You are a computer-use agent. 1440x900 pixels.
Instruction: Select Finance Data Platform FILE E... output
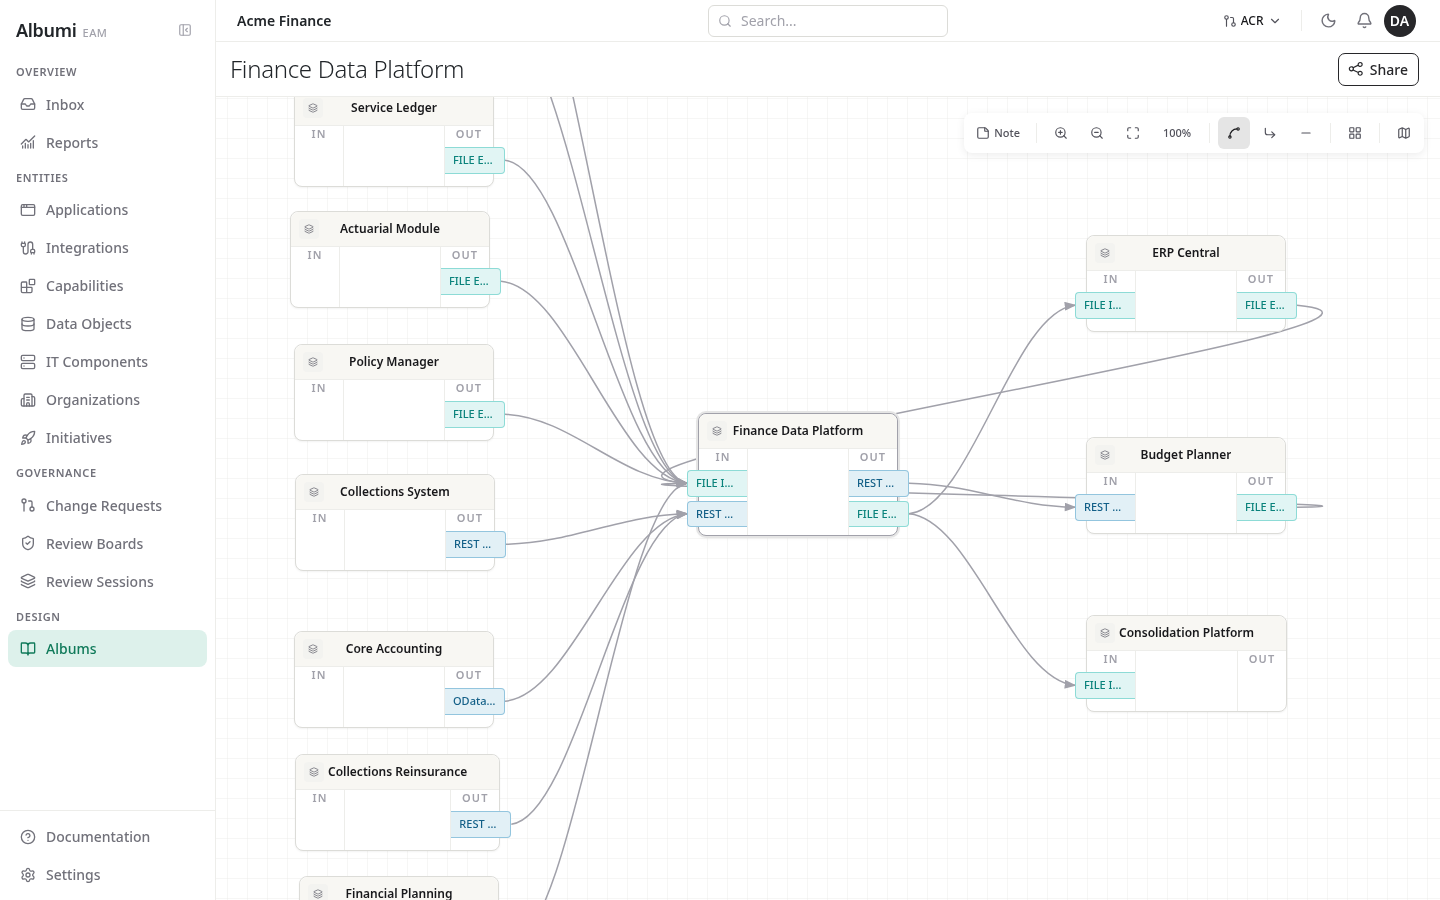tap(878, 514)
